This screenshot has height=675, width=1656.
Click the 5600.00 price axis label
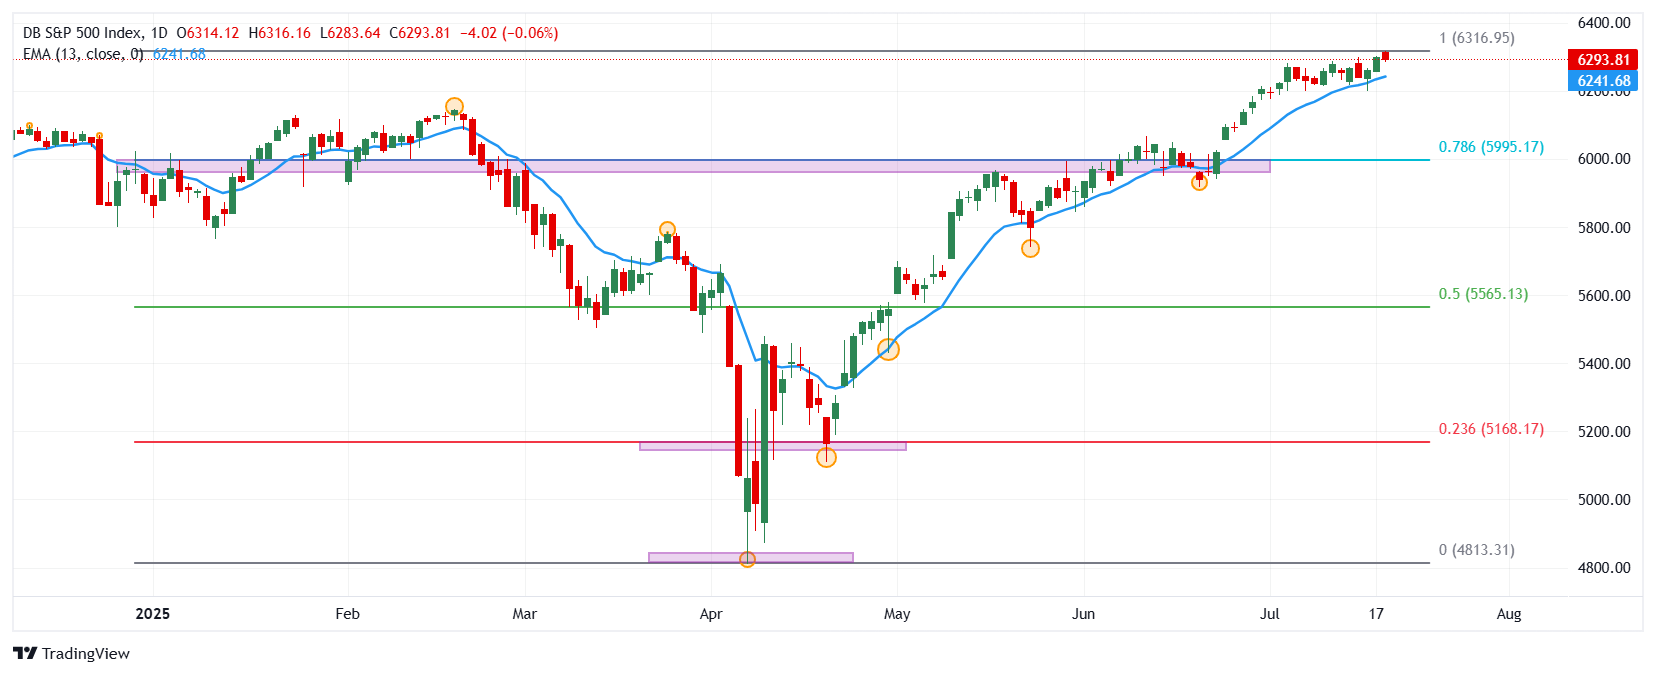point(1604,295)
